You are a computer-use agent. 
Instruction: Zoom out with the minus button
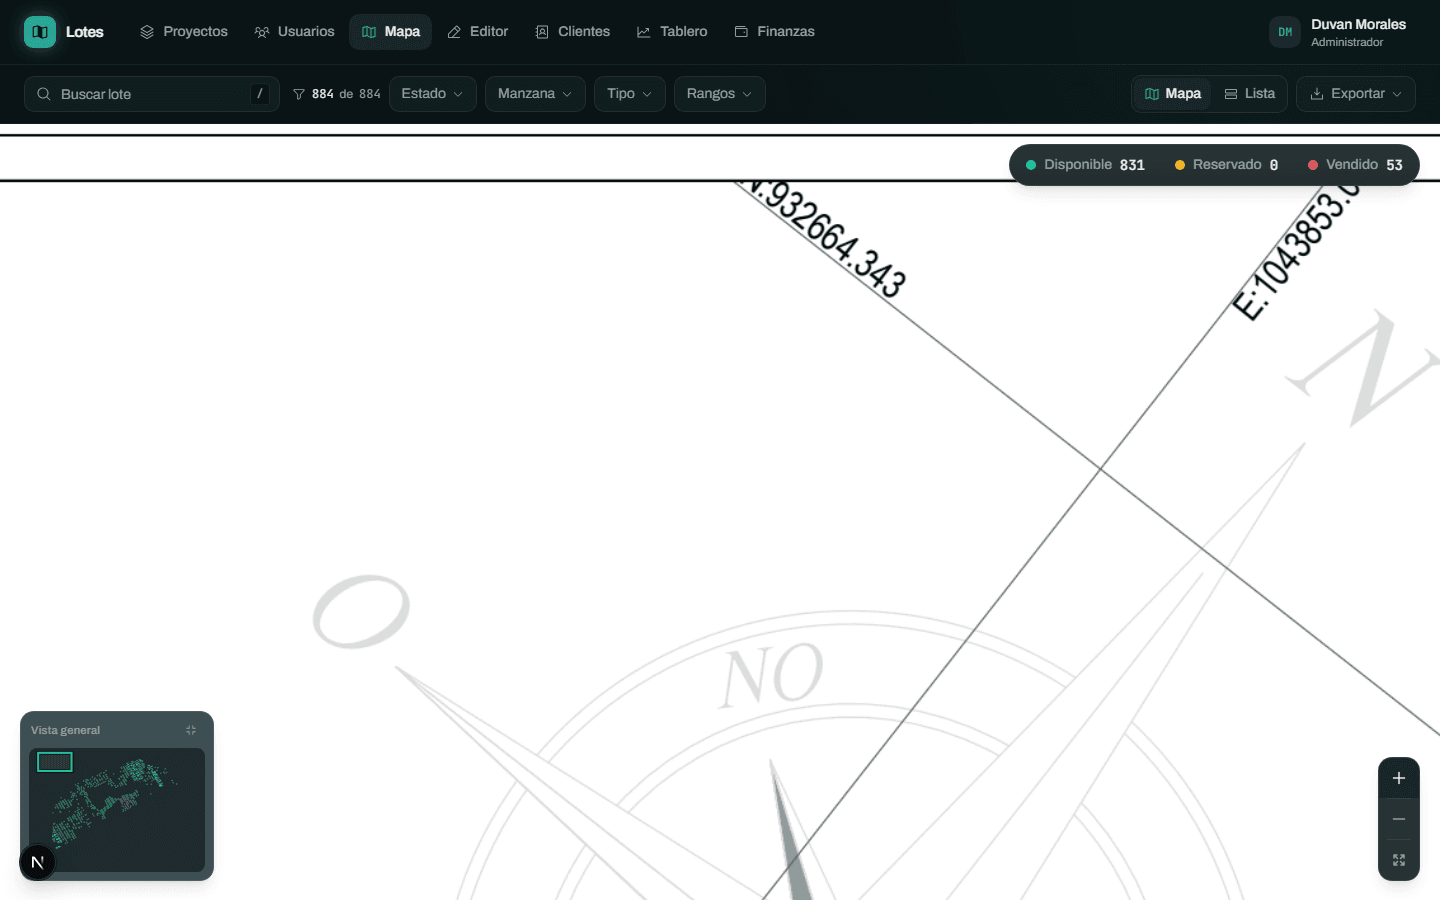click(x=1399, y=819)
